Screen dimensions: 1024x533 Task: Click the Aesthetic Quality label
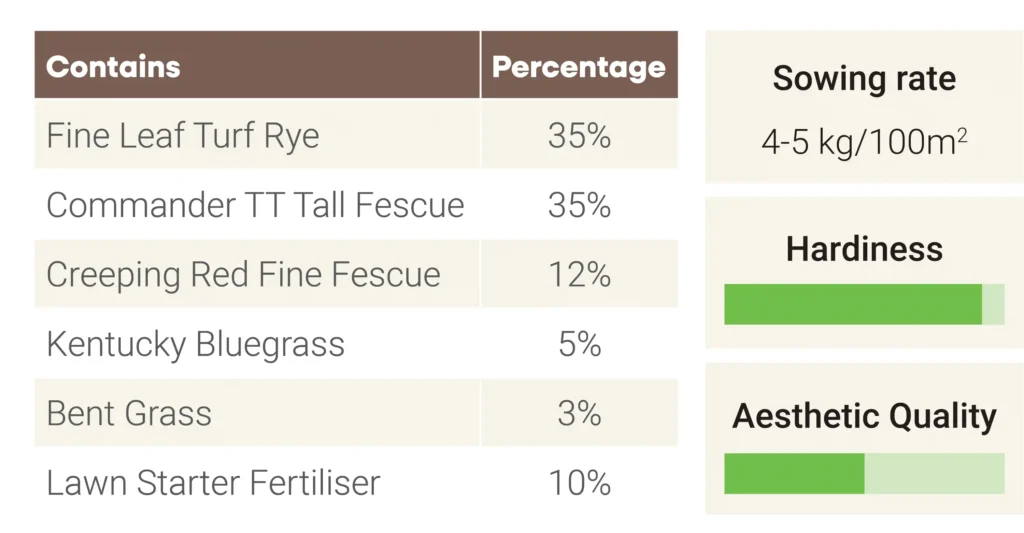[x=864, y=416]
